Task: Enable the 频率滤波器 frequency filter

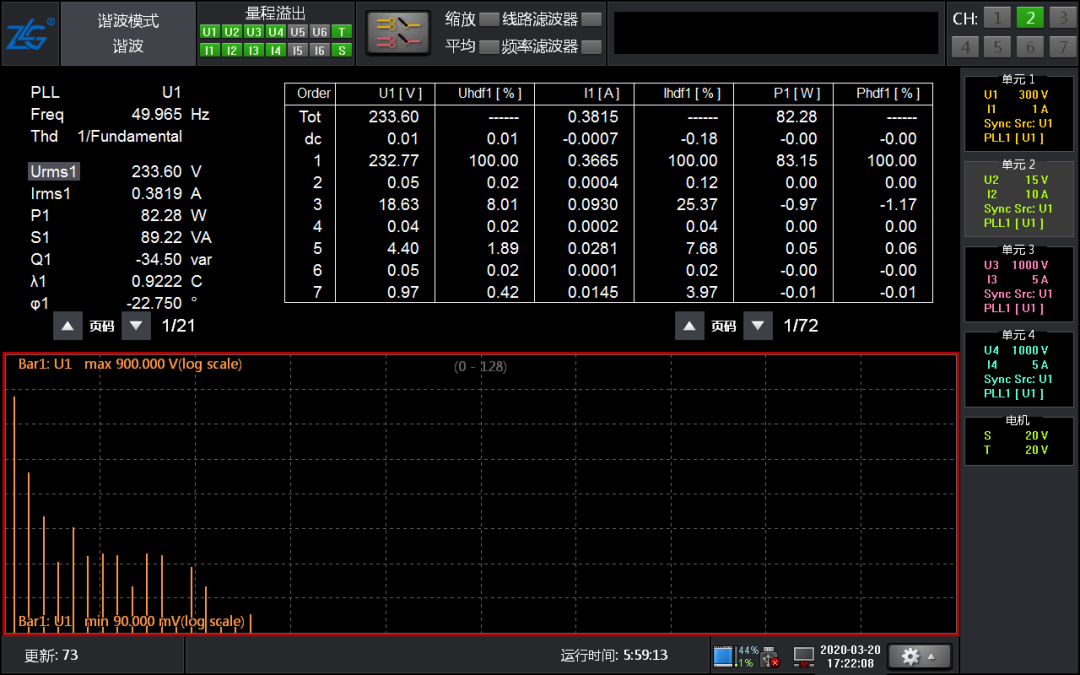Action: 592,47
